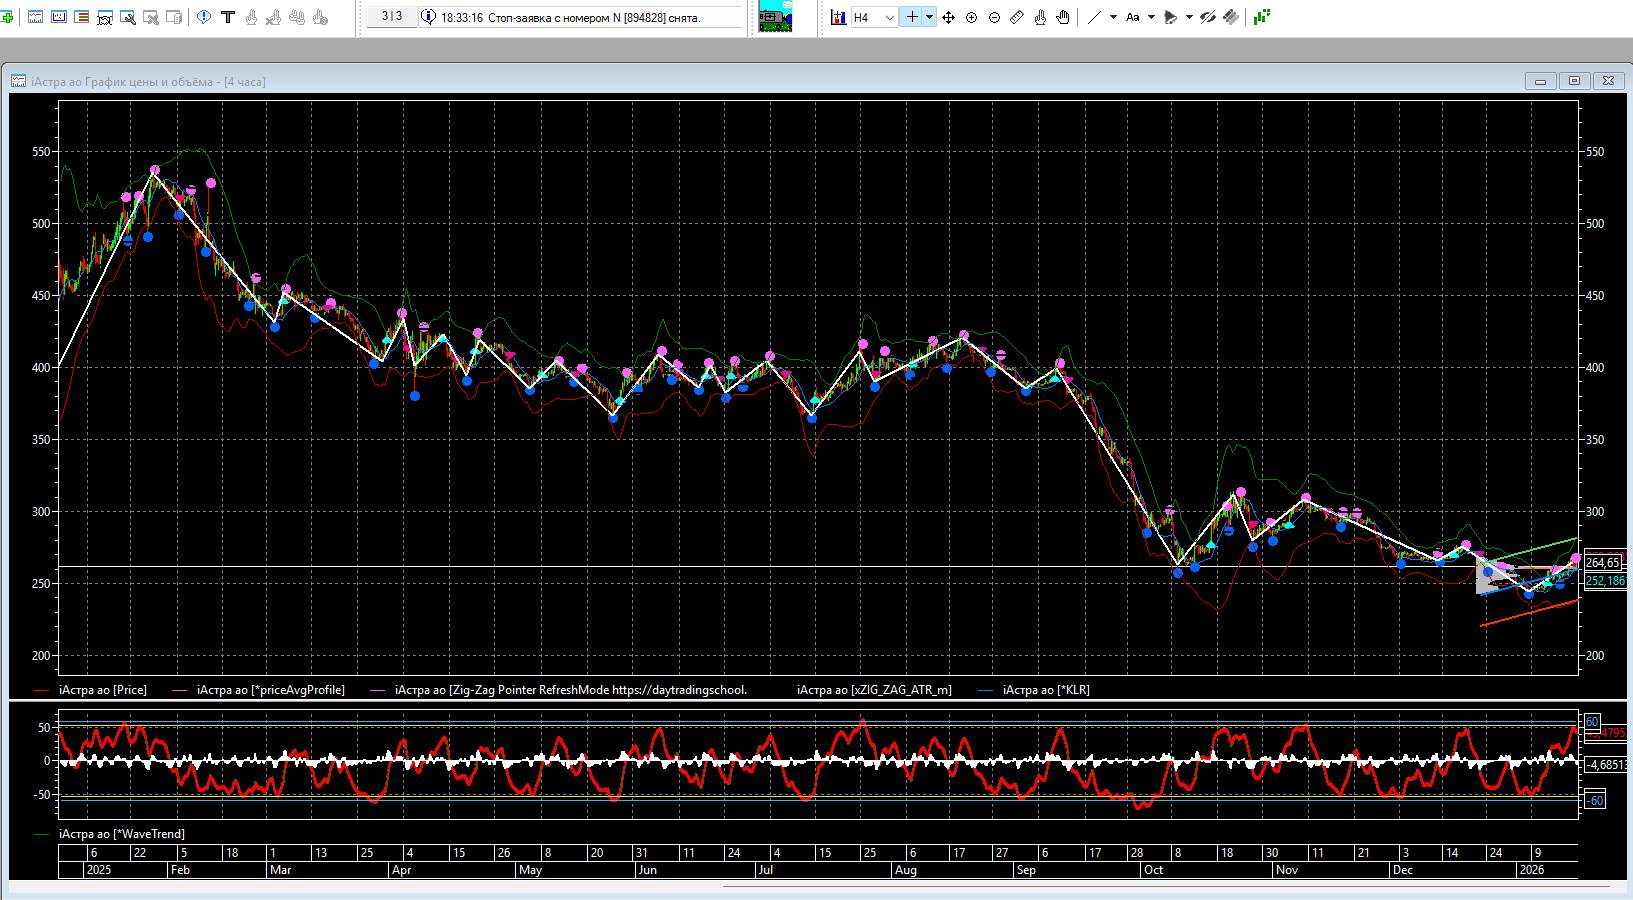1633x900 pixels.
Task: Select the move crosshair arrows tool
Action: point(948,17)
